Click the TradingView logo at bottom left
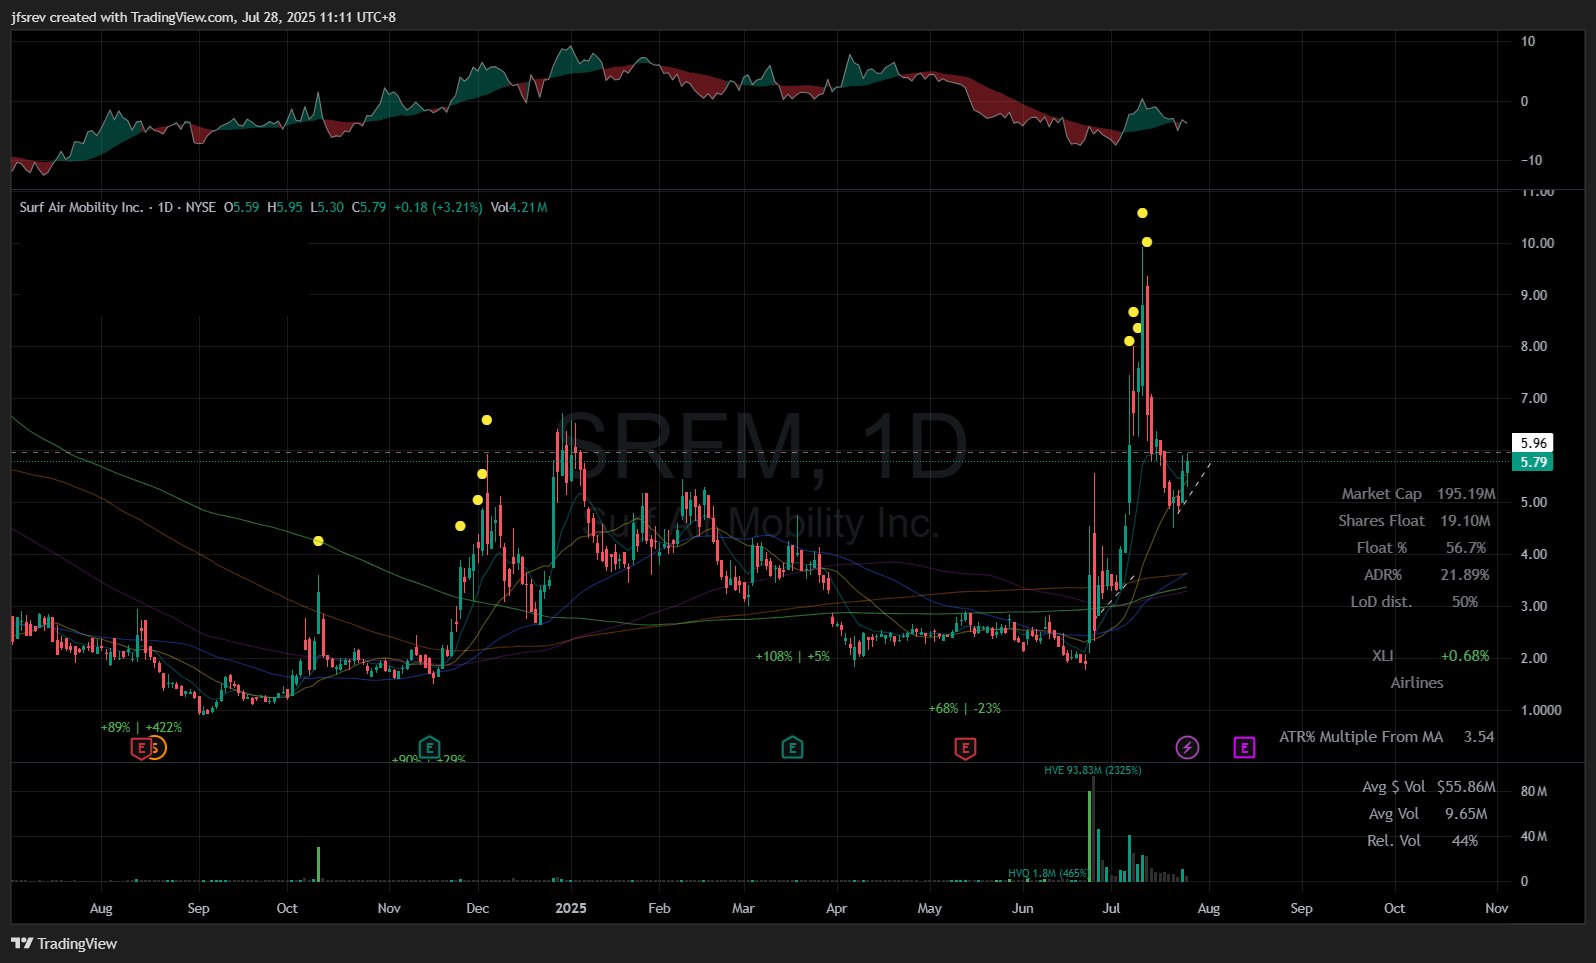The image size is (1596, 963). pos(64,943)
